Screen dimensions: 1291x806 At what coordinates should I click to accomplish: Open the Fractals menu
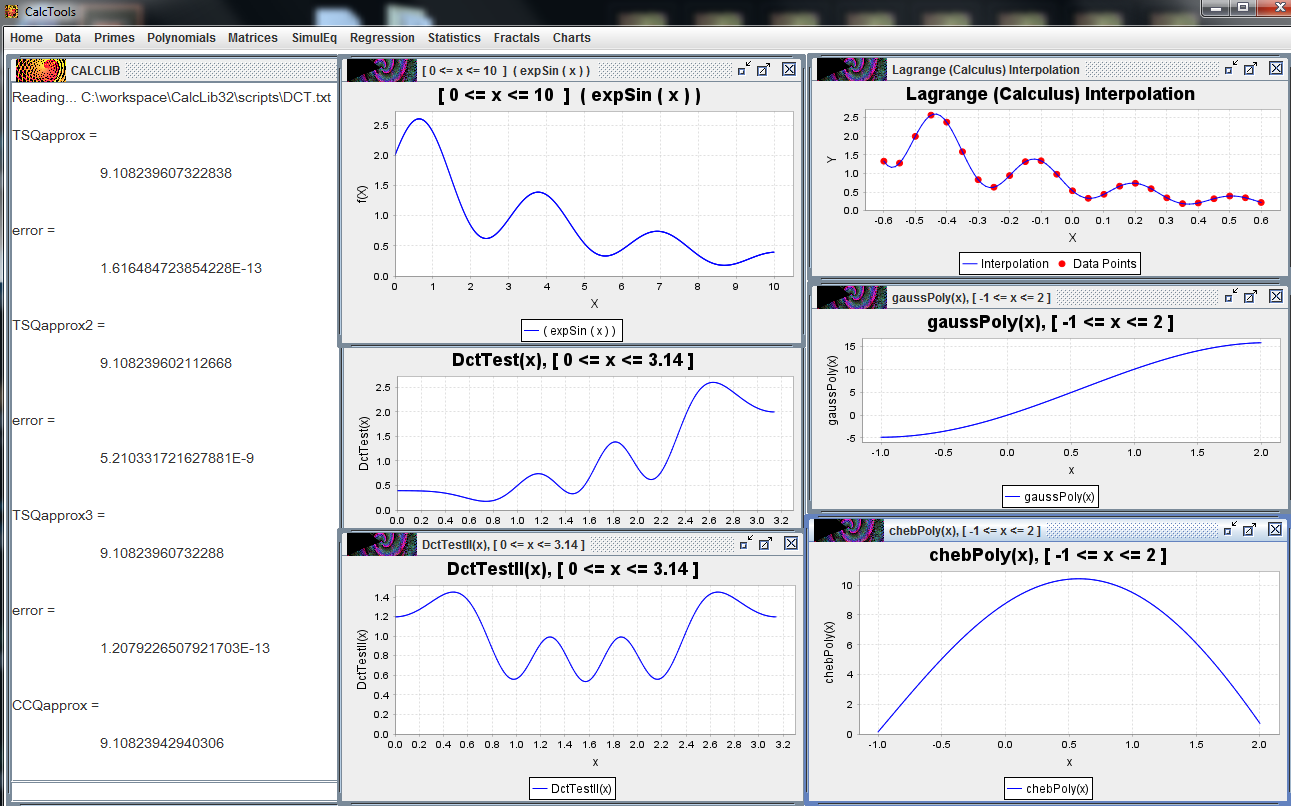click(516, 38)
